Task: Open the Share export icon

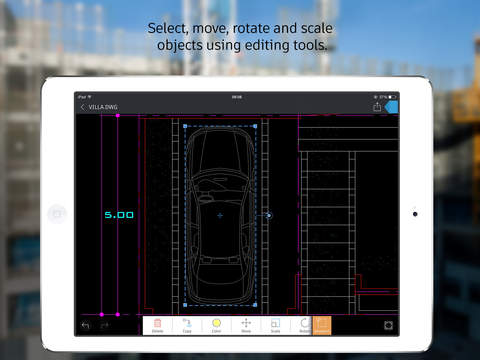Action: click(x=377, y=107)
